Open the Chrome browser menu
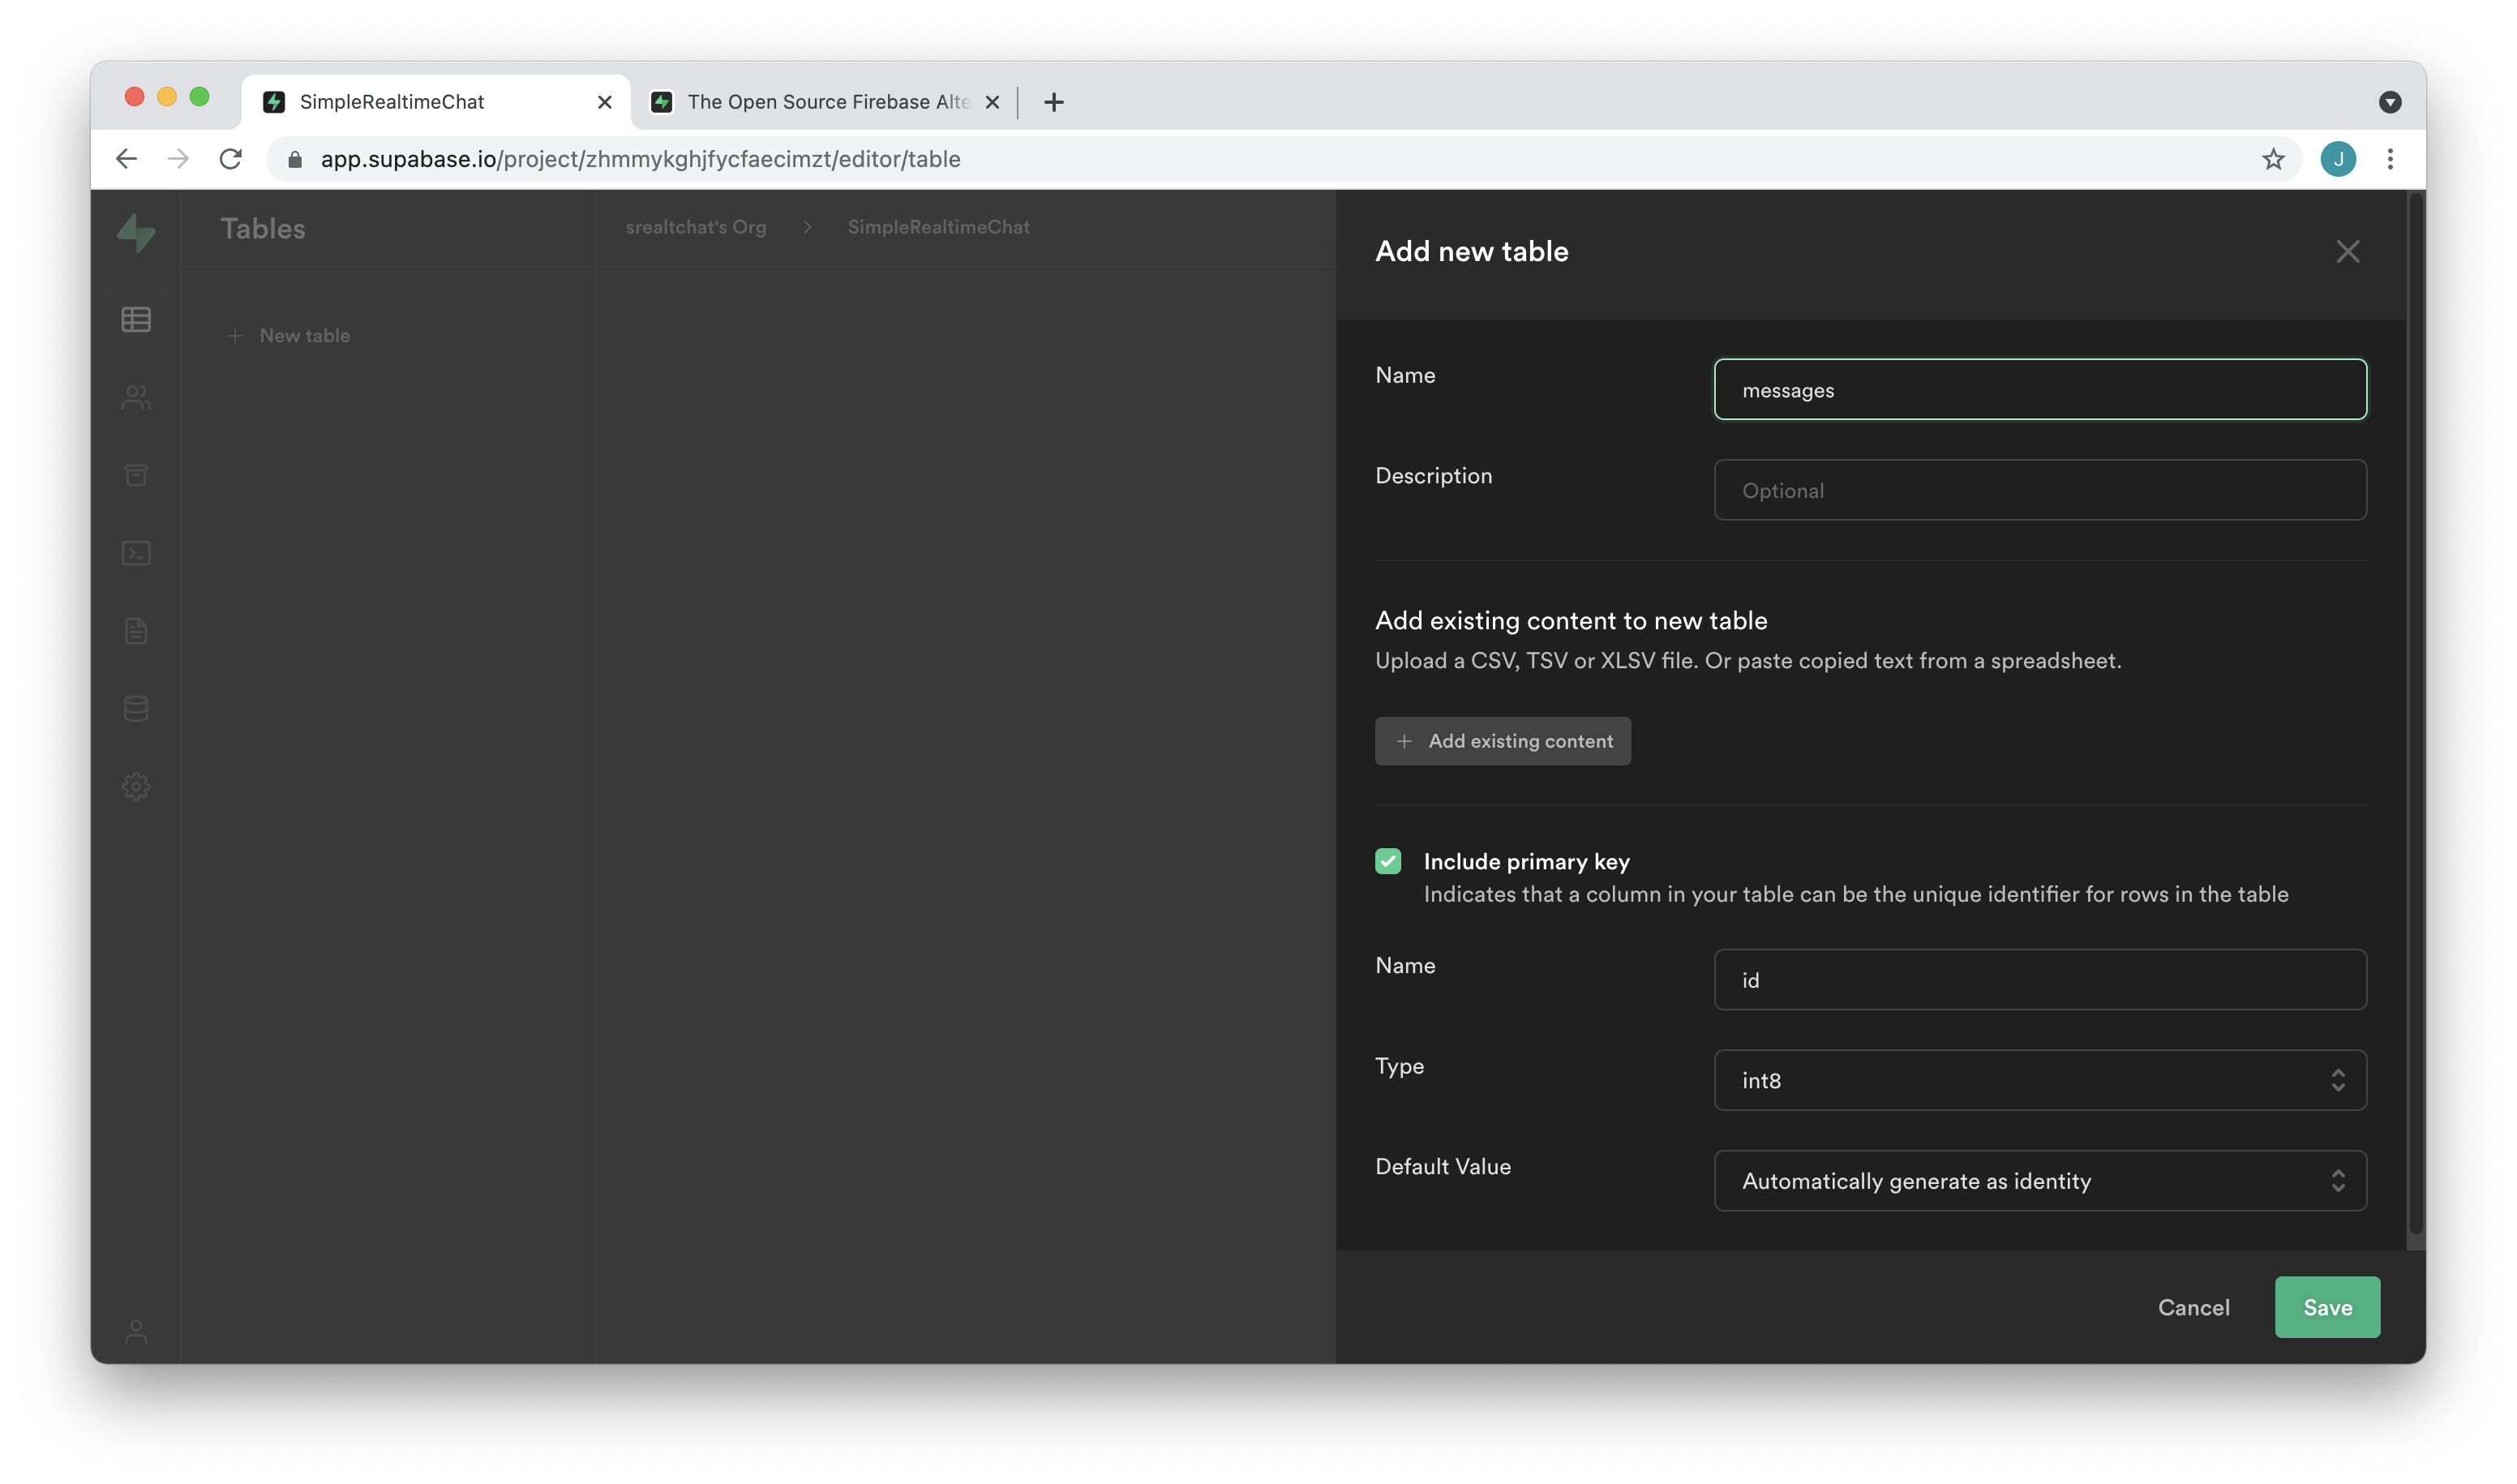This screenshot has width=2517, height=1484. pos(2391,158)
